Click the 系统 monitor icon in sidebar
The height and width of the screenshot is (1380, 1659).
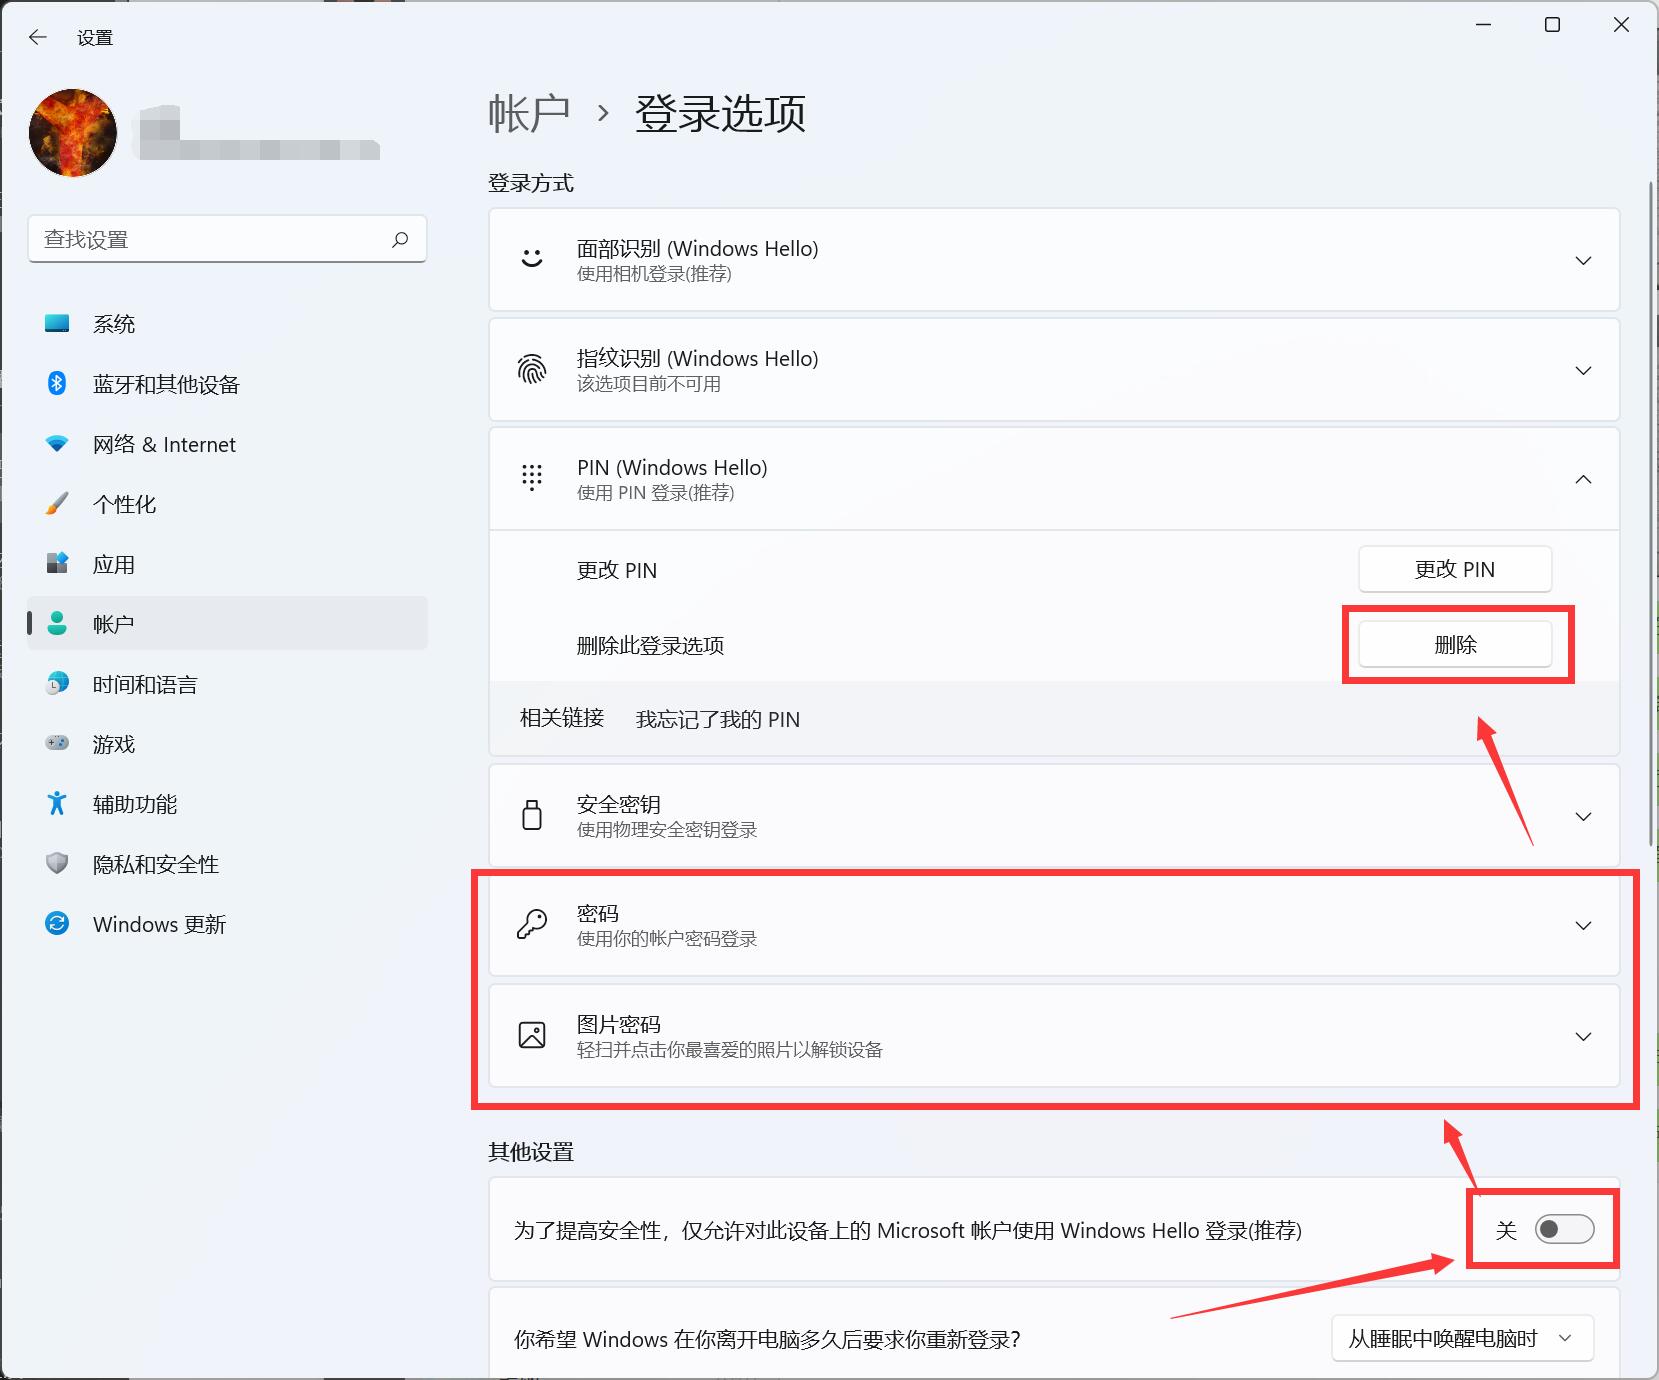click(57, 323)
